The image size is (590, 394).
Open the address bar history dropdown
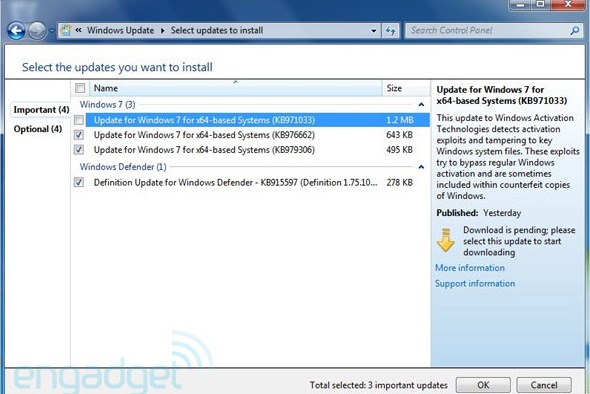pyautogui.click(x=374, y=31)
